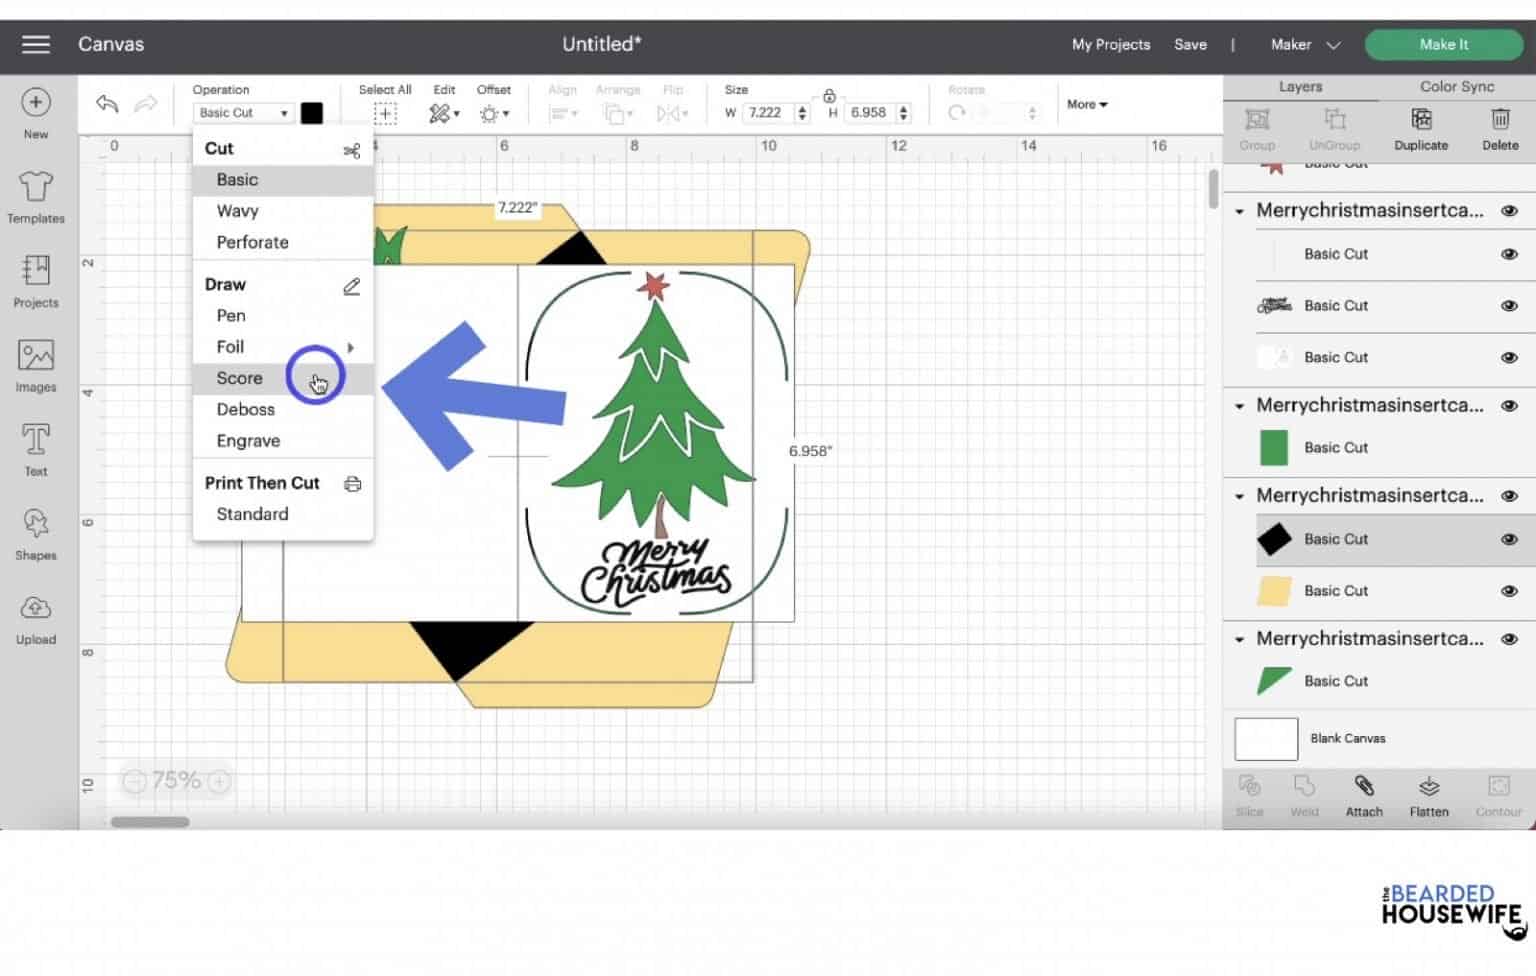Click the Upload icon
Screen dimensions: 1536x976
pos(35,615)
